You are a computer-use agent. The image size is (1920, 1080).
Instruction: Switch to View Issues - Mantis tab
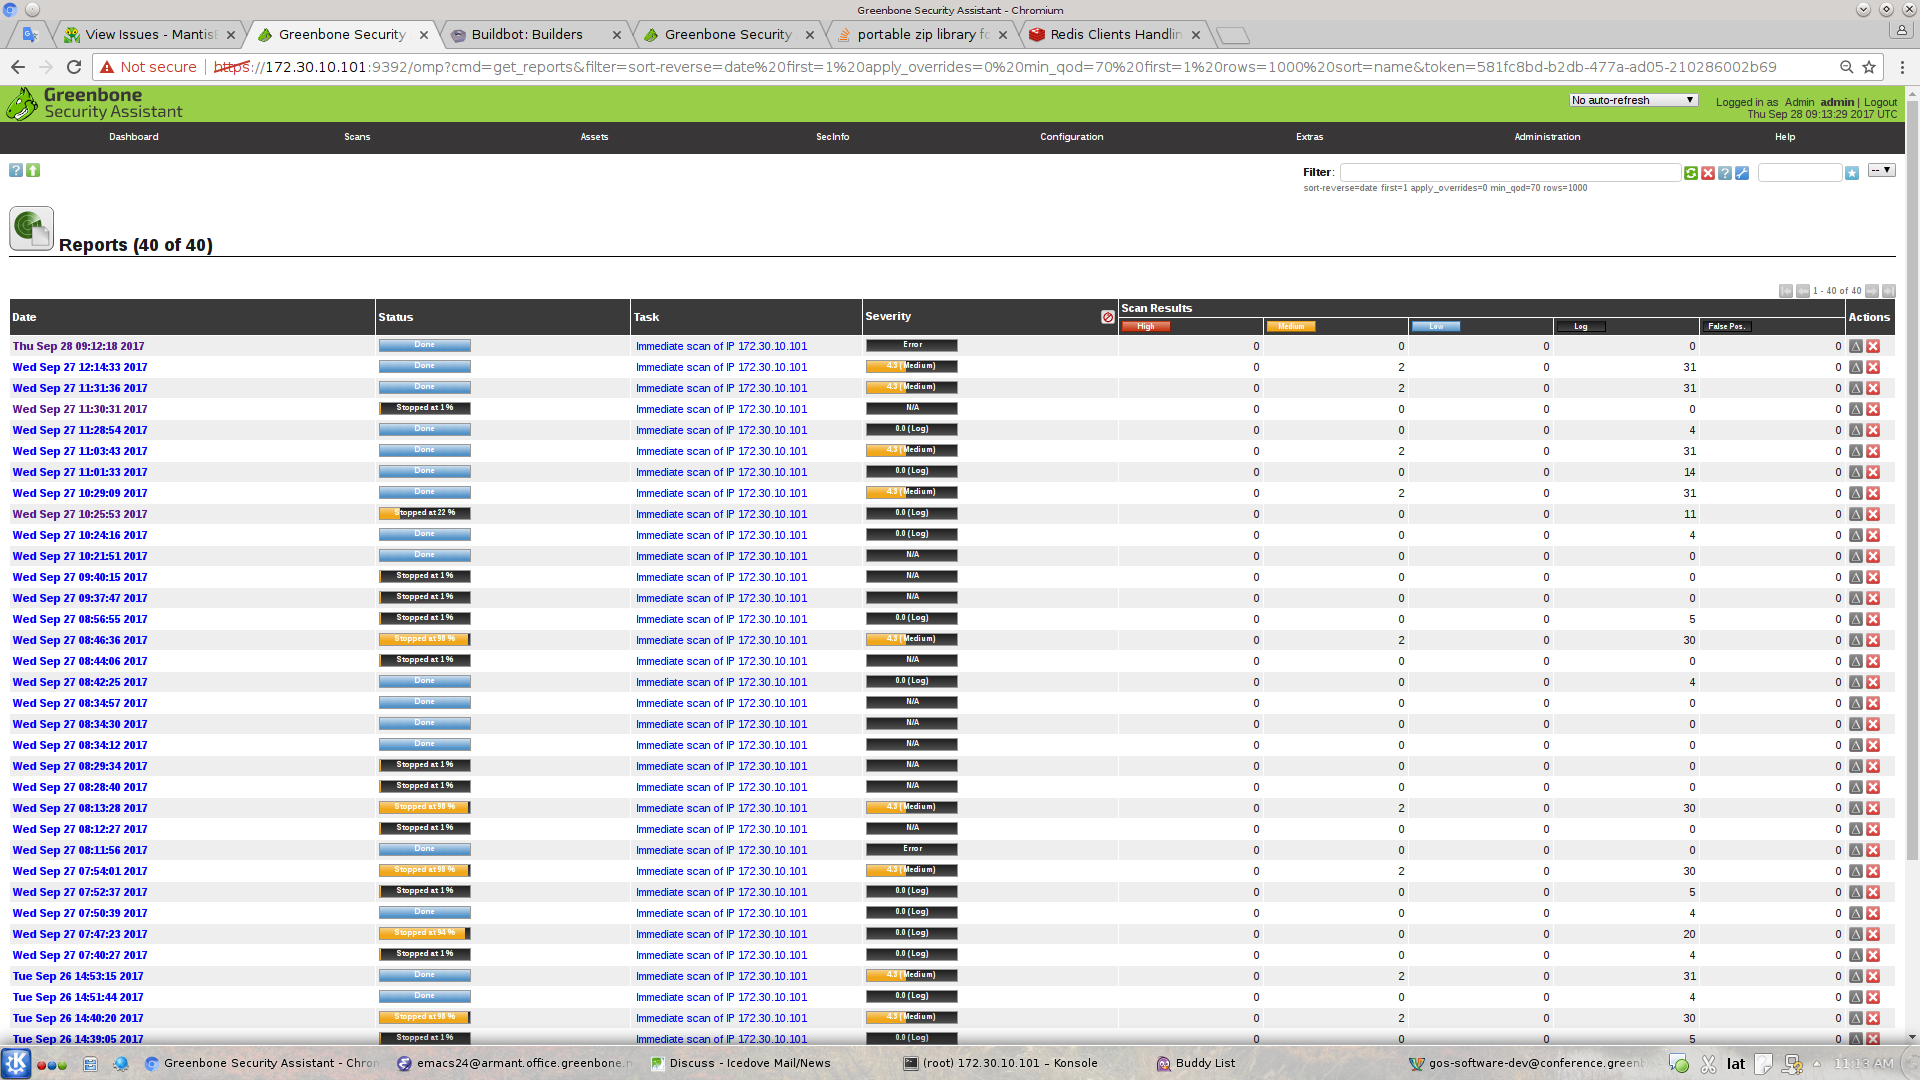point(150,34)
